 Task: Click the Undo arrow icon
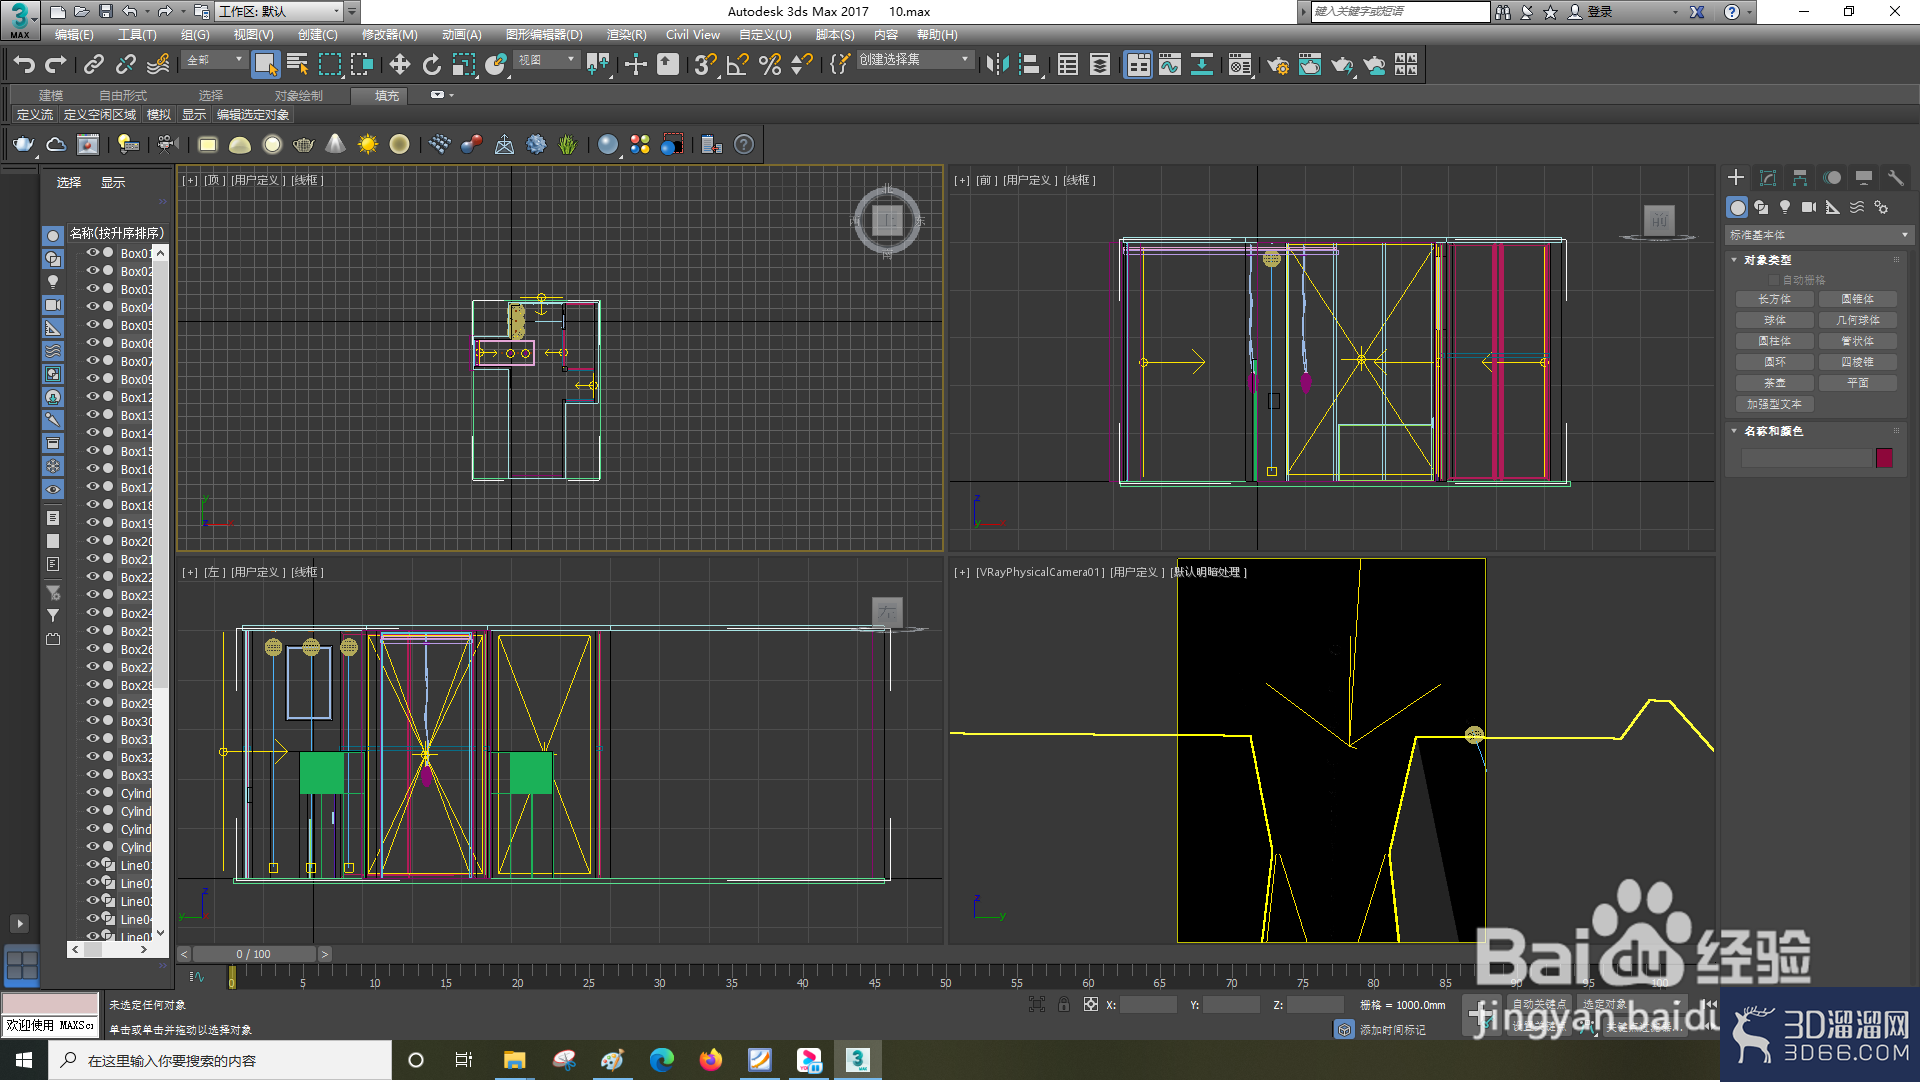pyautogui.click(x=24, y=65)
